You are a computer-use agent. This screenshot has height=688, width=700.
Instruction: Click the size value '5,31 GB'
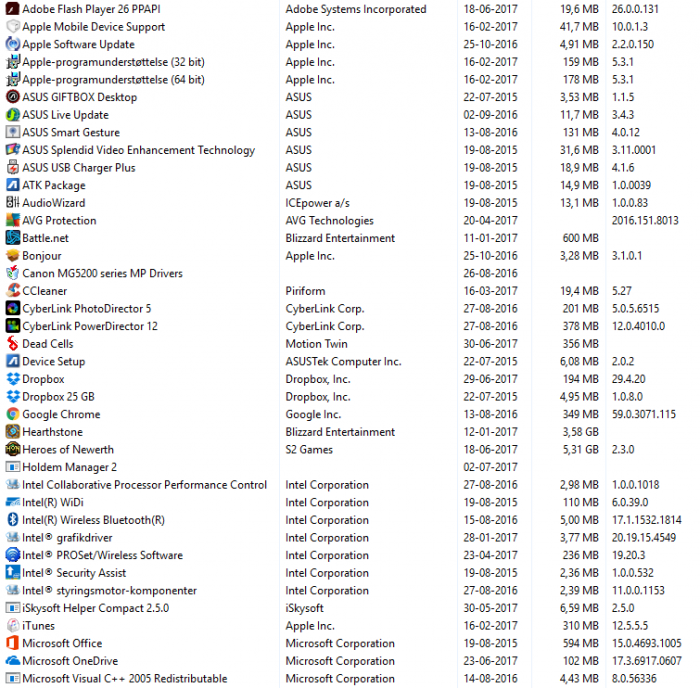point(580,450)
